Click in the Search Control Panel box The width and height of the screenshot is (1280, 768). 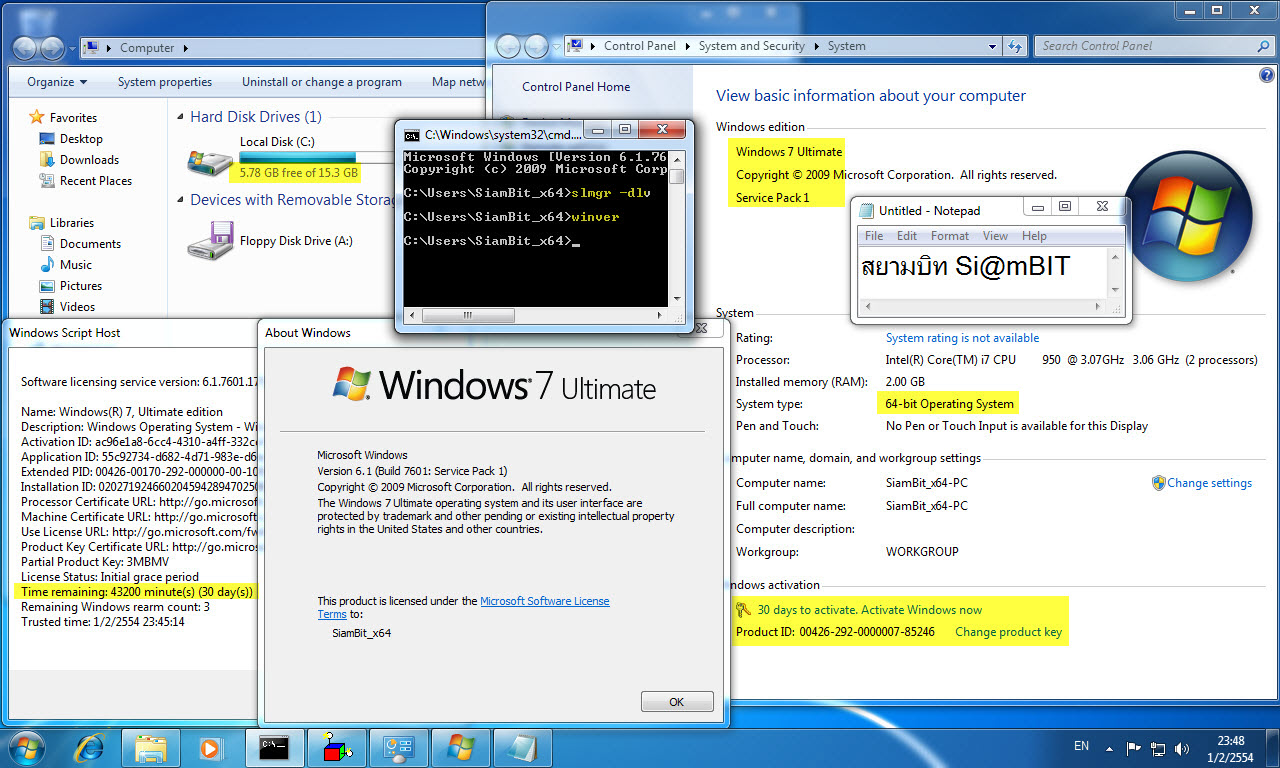[1146, 46]
